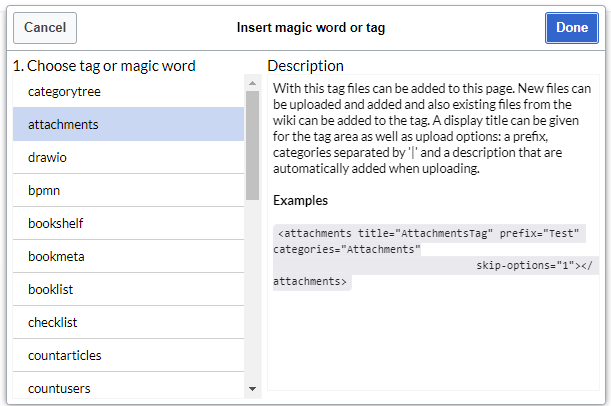Choose the attachments tag entry
Screen dimensions: 611x406
point(128,124)
